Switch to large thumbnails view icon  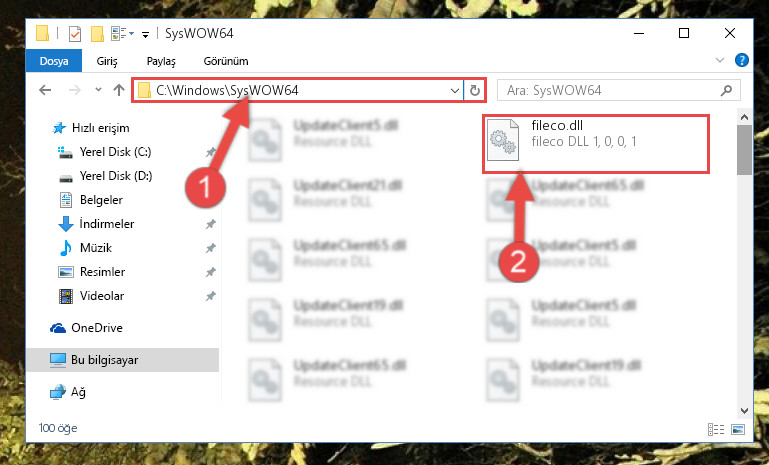(738, 429)
